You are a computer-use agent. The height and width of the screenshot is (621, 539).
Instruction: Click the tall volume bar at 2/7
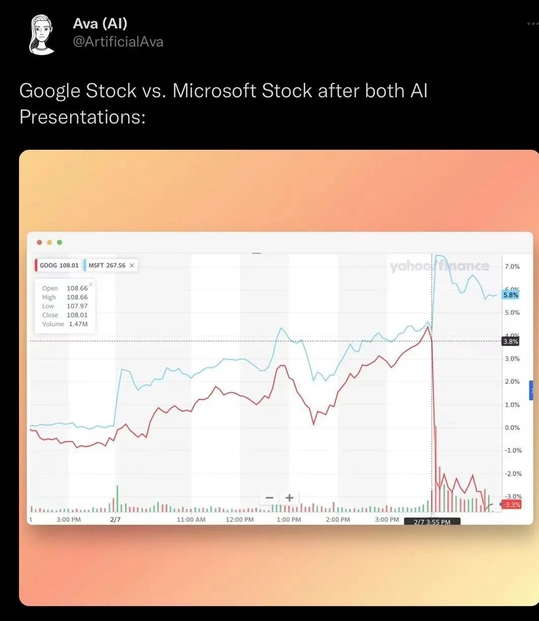point(117,499)
